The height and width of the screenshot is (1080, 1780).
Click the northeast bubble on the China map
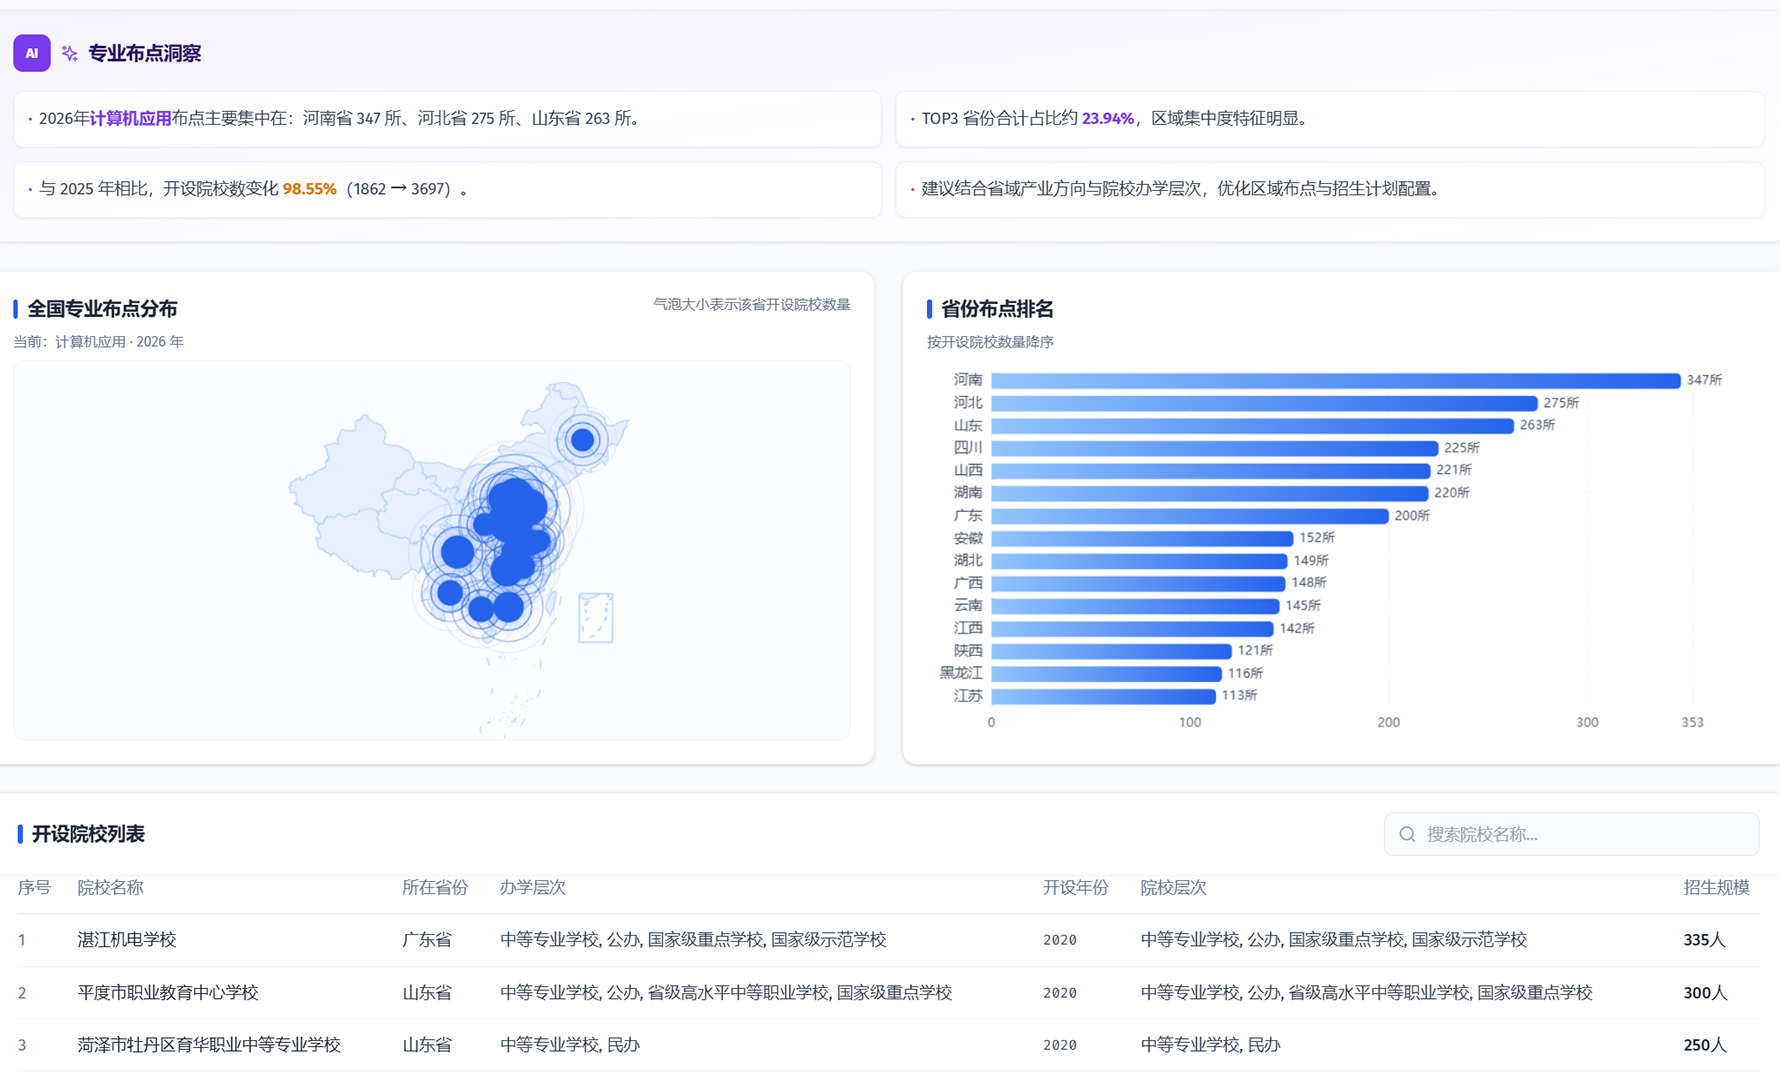click(x=583, y=440)
